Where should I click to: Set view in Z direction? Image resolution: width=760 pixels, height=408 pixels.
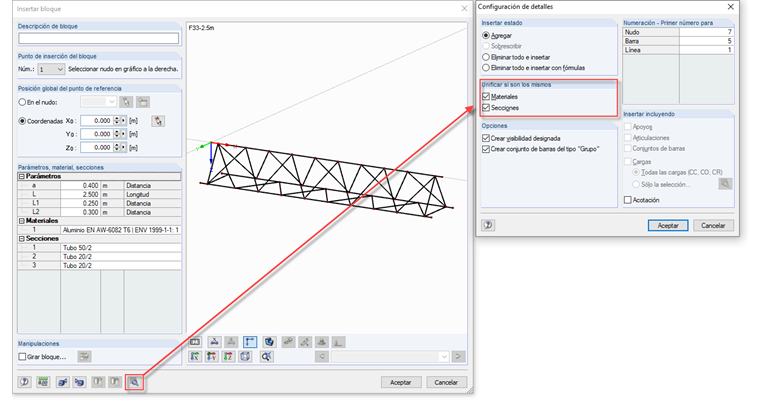tap(228, 357)
